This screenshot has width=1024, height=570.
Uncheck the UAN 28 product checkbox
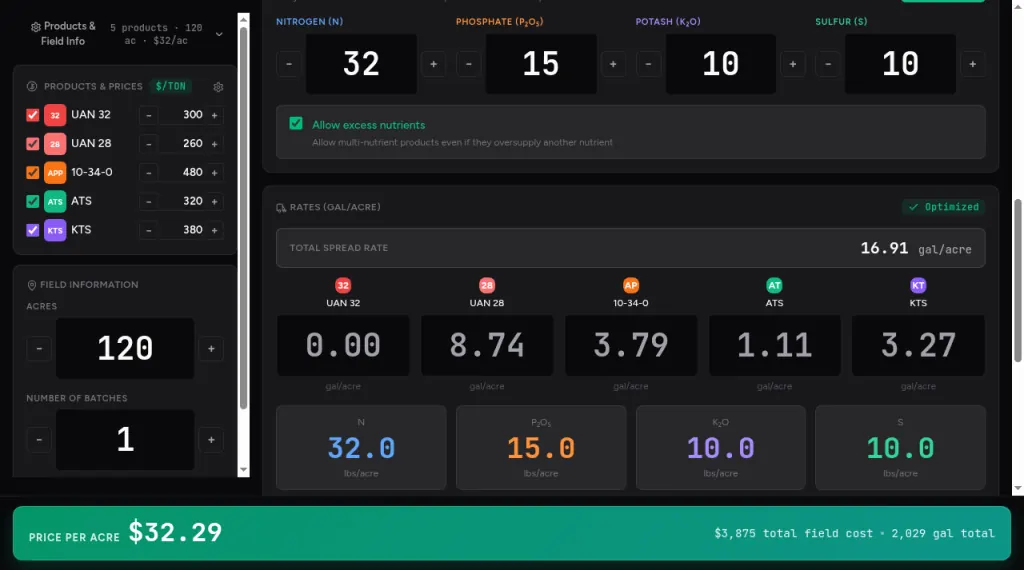(33, 144)
